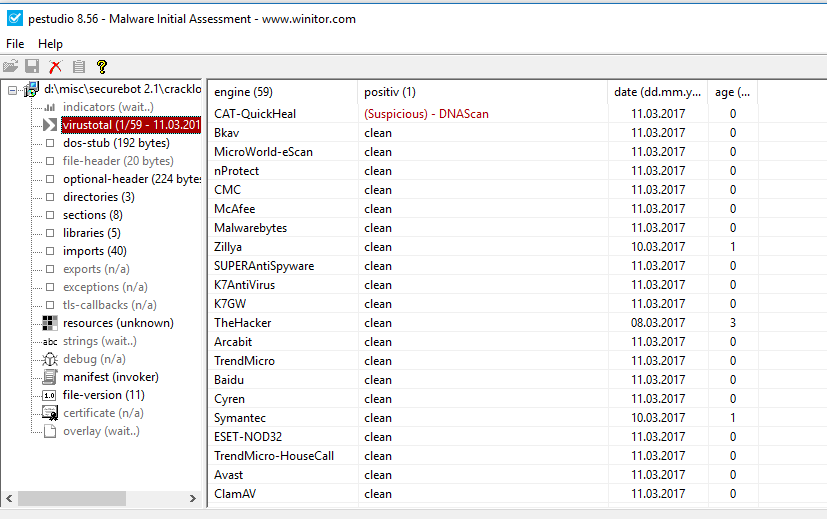Viewport: 827px width, 519px height.
Task: Collapse the root file tree node
Action: pyautogui.click(x=13, y=91)
